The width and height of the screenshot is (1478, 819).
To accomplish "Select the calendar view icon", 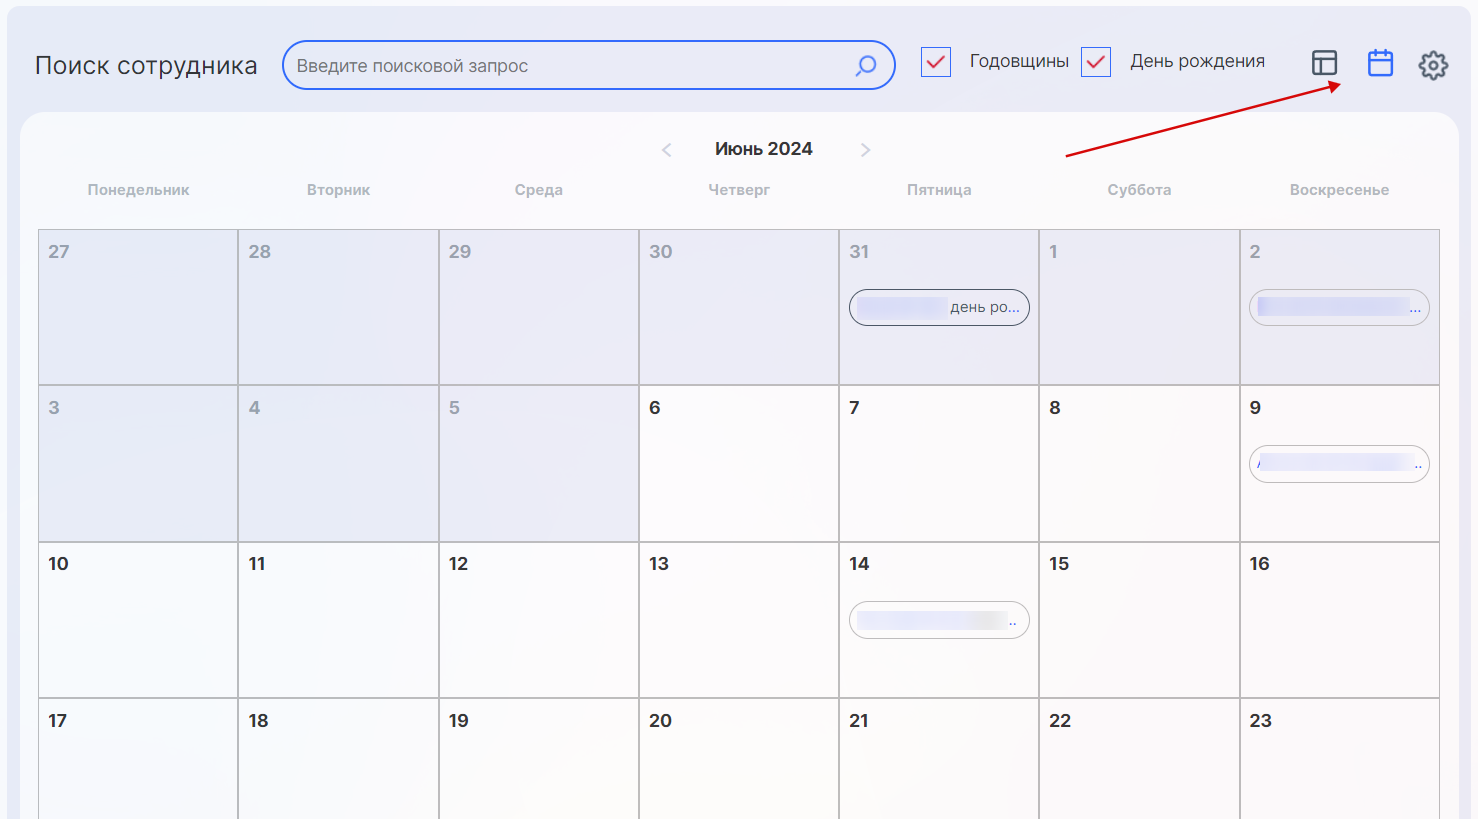I will click(x=1380, y=63).
